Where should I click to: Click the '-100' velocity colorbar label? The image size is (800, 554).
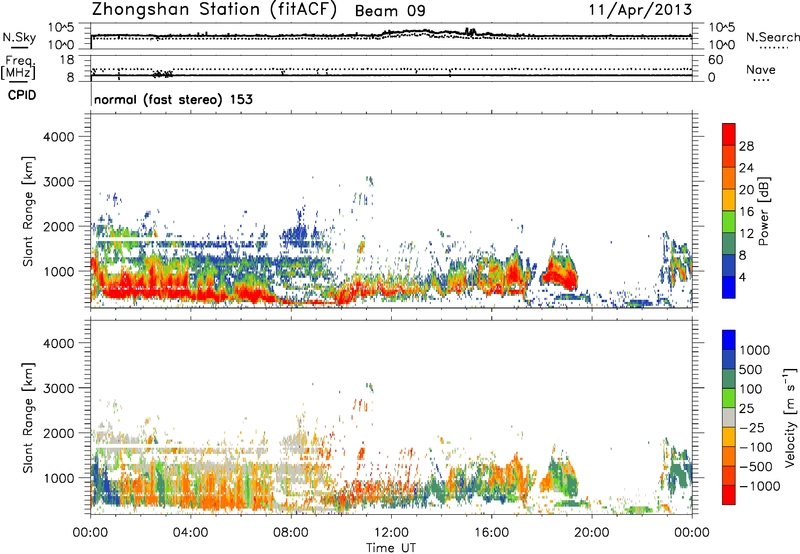click(x=755, y=447)
